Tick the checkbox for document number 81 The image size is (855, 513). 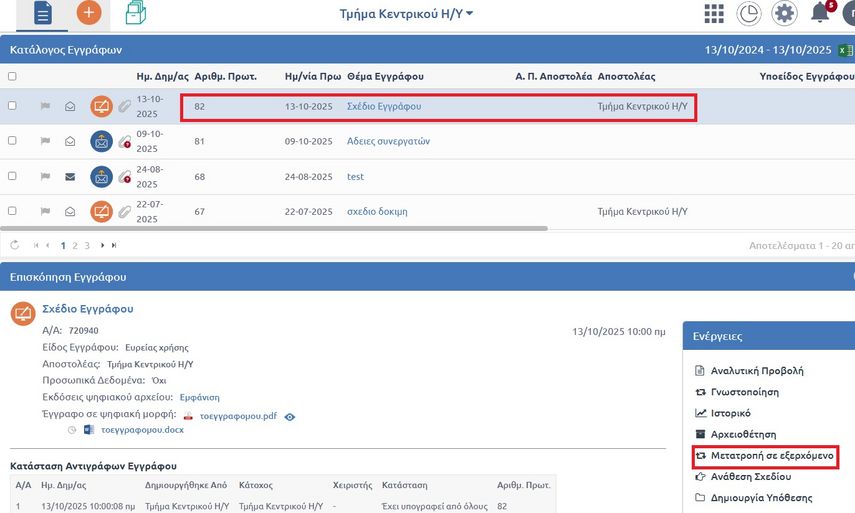[x=12, y=142]
